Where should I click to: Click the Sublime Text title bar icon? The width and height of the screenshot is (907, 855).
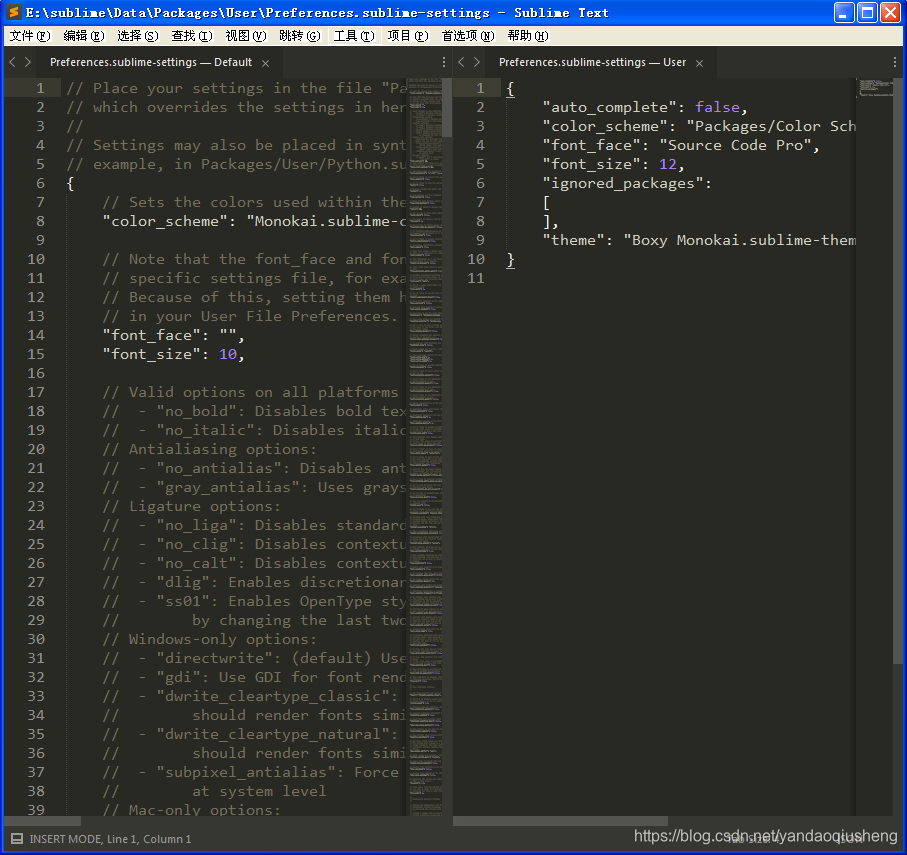tap(14, 12)
